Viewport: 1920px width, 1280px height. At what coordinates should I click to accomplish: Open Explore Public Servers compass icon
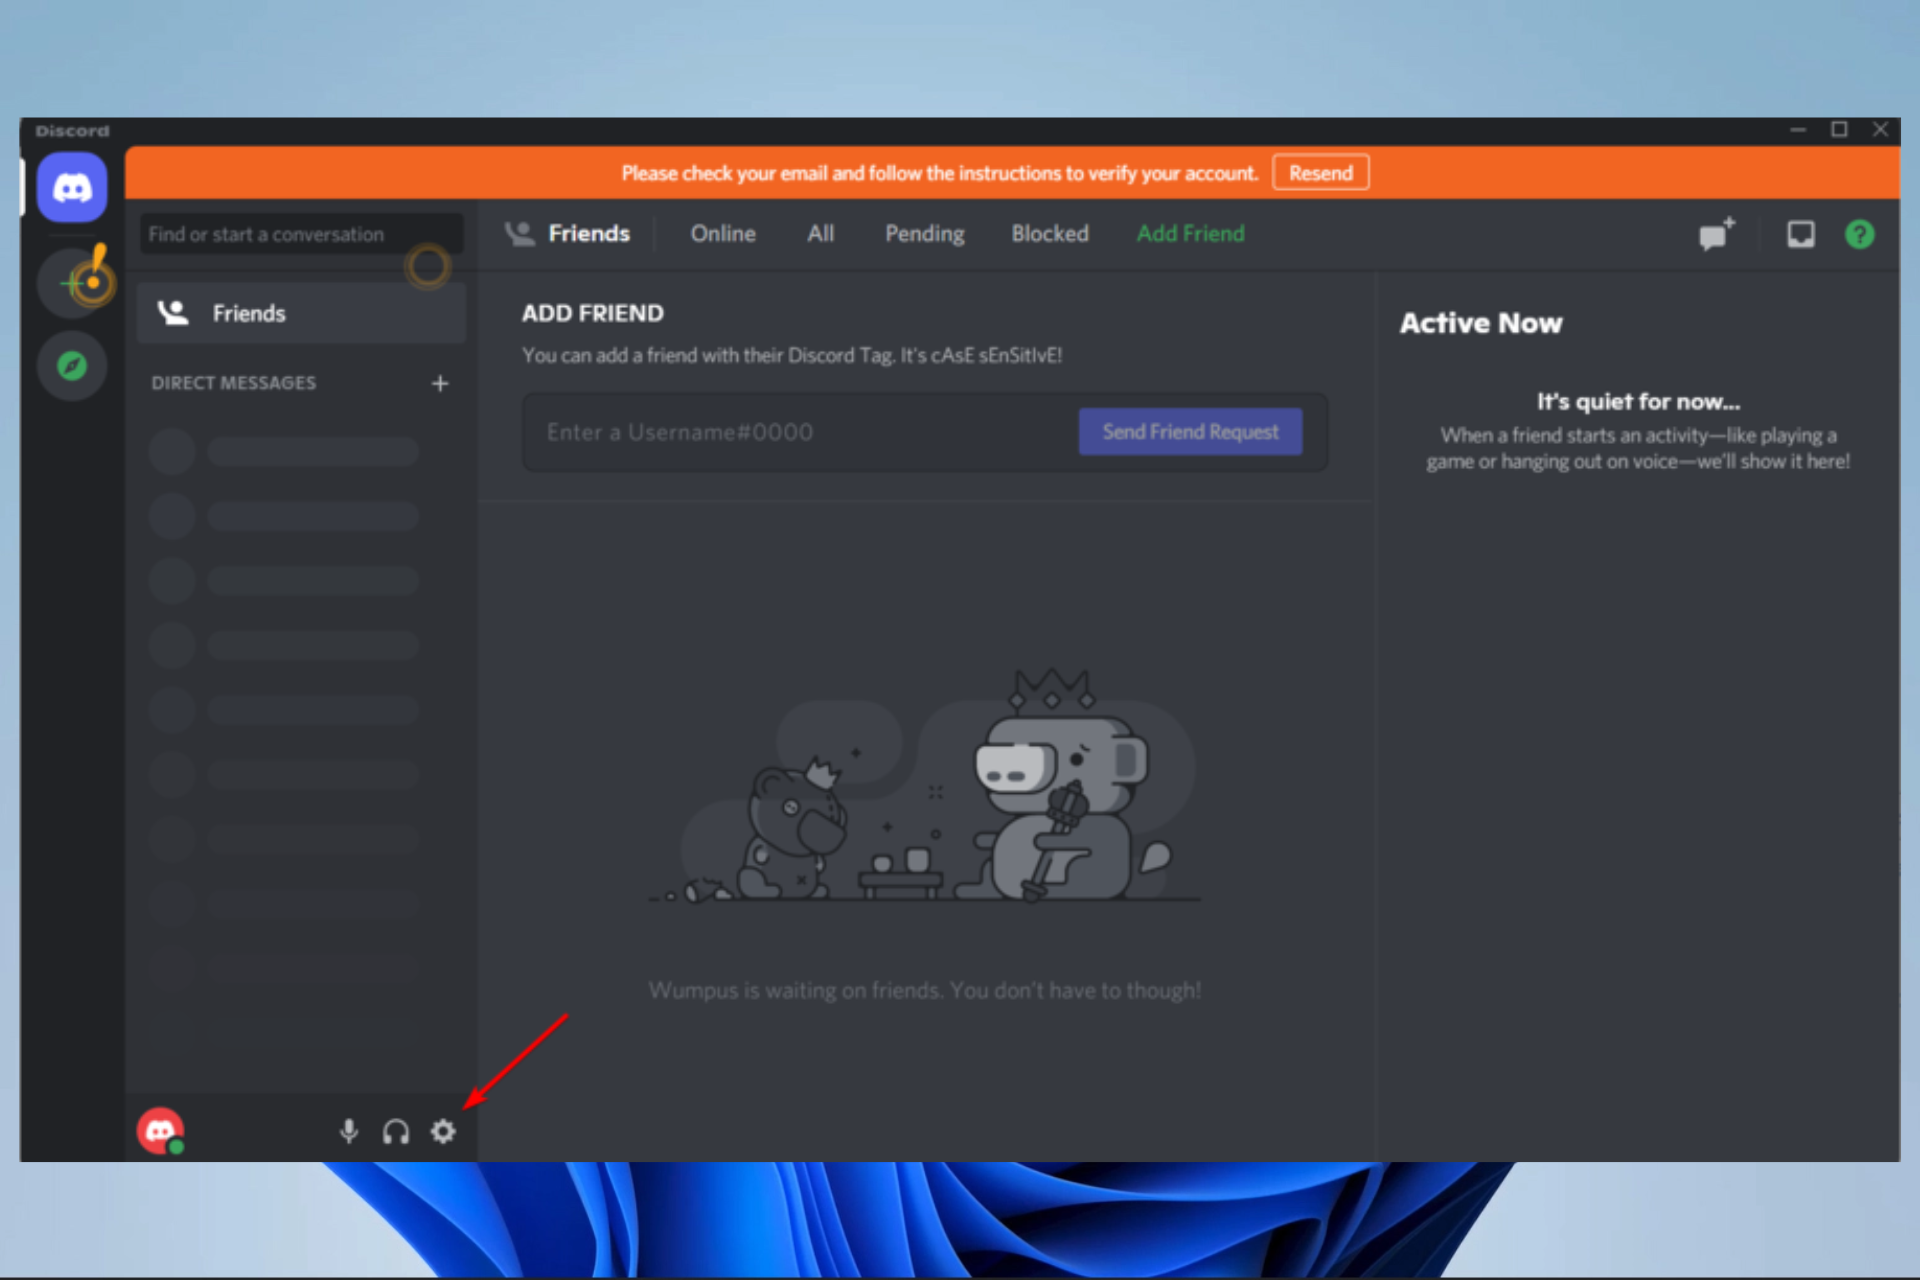[x=72, y=366]
